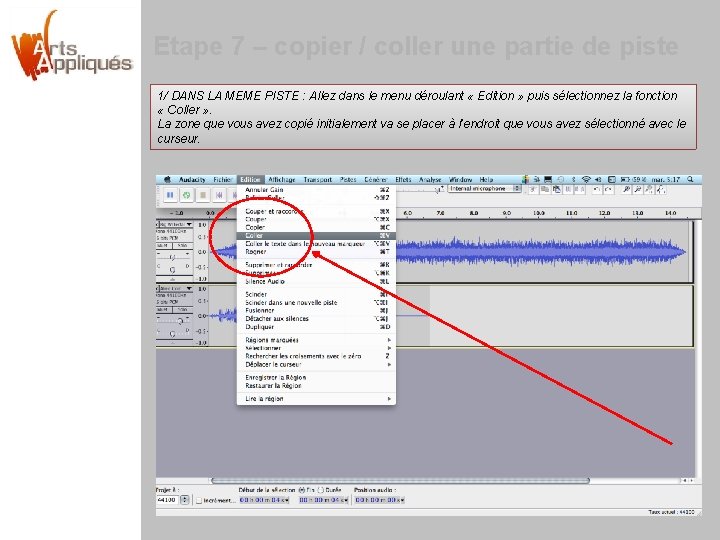Open the Internal microphone input dropdown

coord(484,189)
